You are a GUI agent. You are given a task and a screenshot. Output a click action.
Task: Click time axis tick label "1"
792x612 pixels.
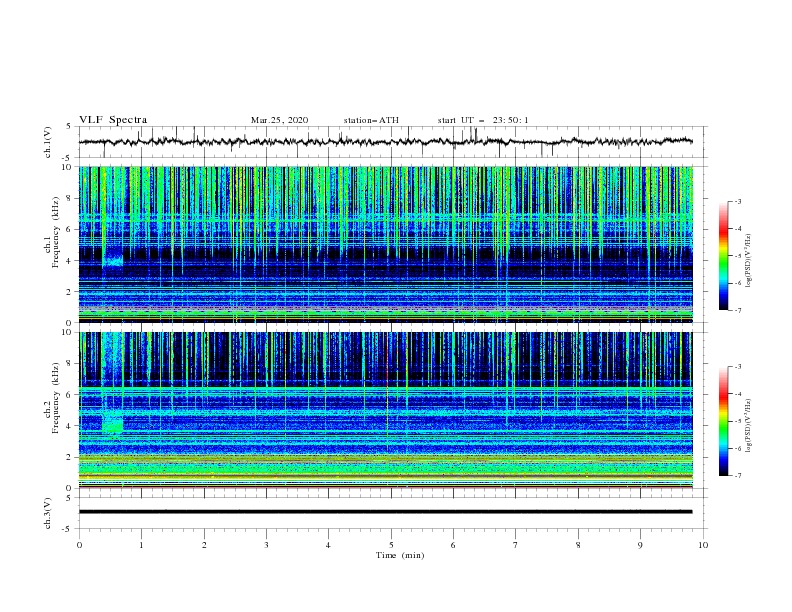coord(141,545)
